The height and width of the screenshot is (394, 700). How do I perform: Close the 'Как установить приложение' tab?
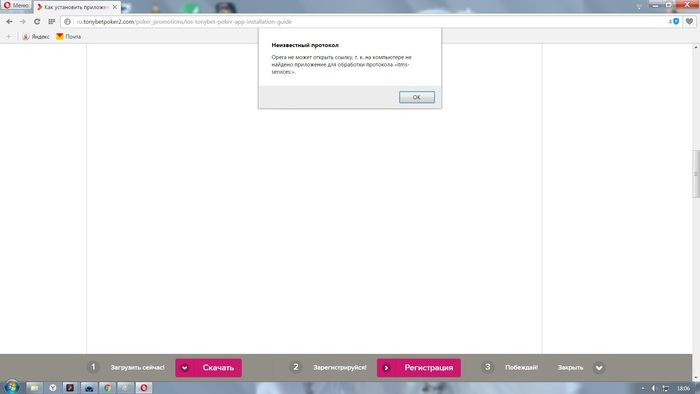[x=115, y=7]
